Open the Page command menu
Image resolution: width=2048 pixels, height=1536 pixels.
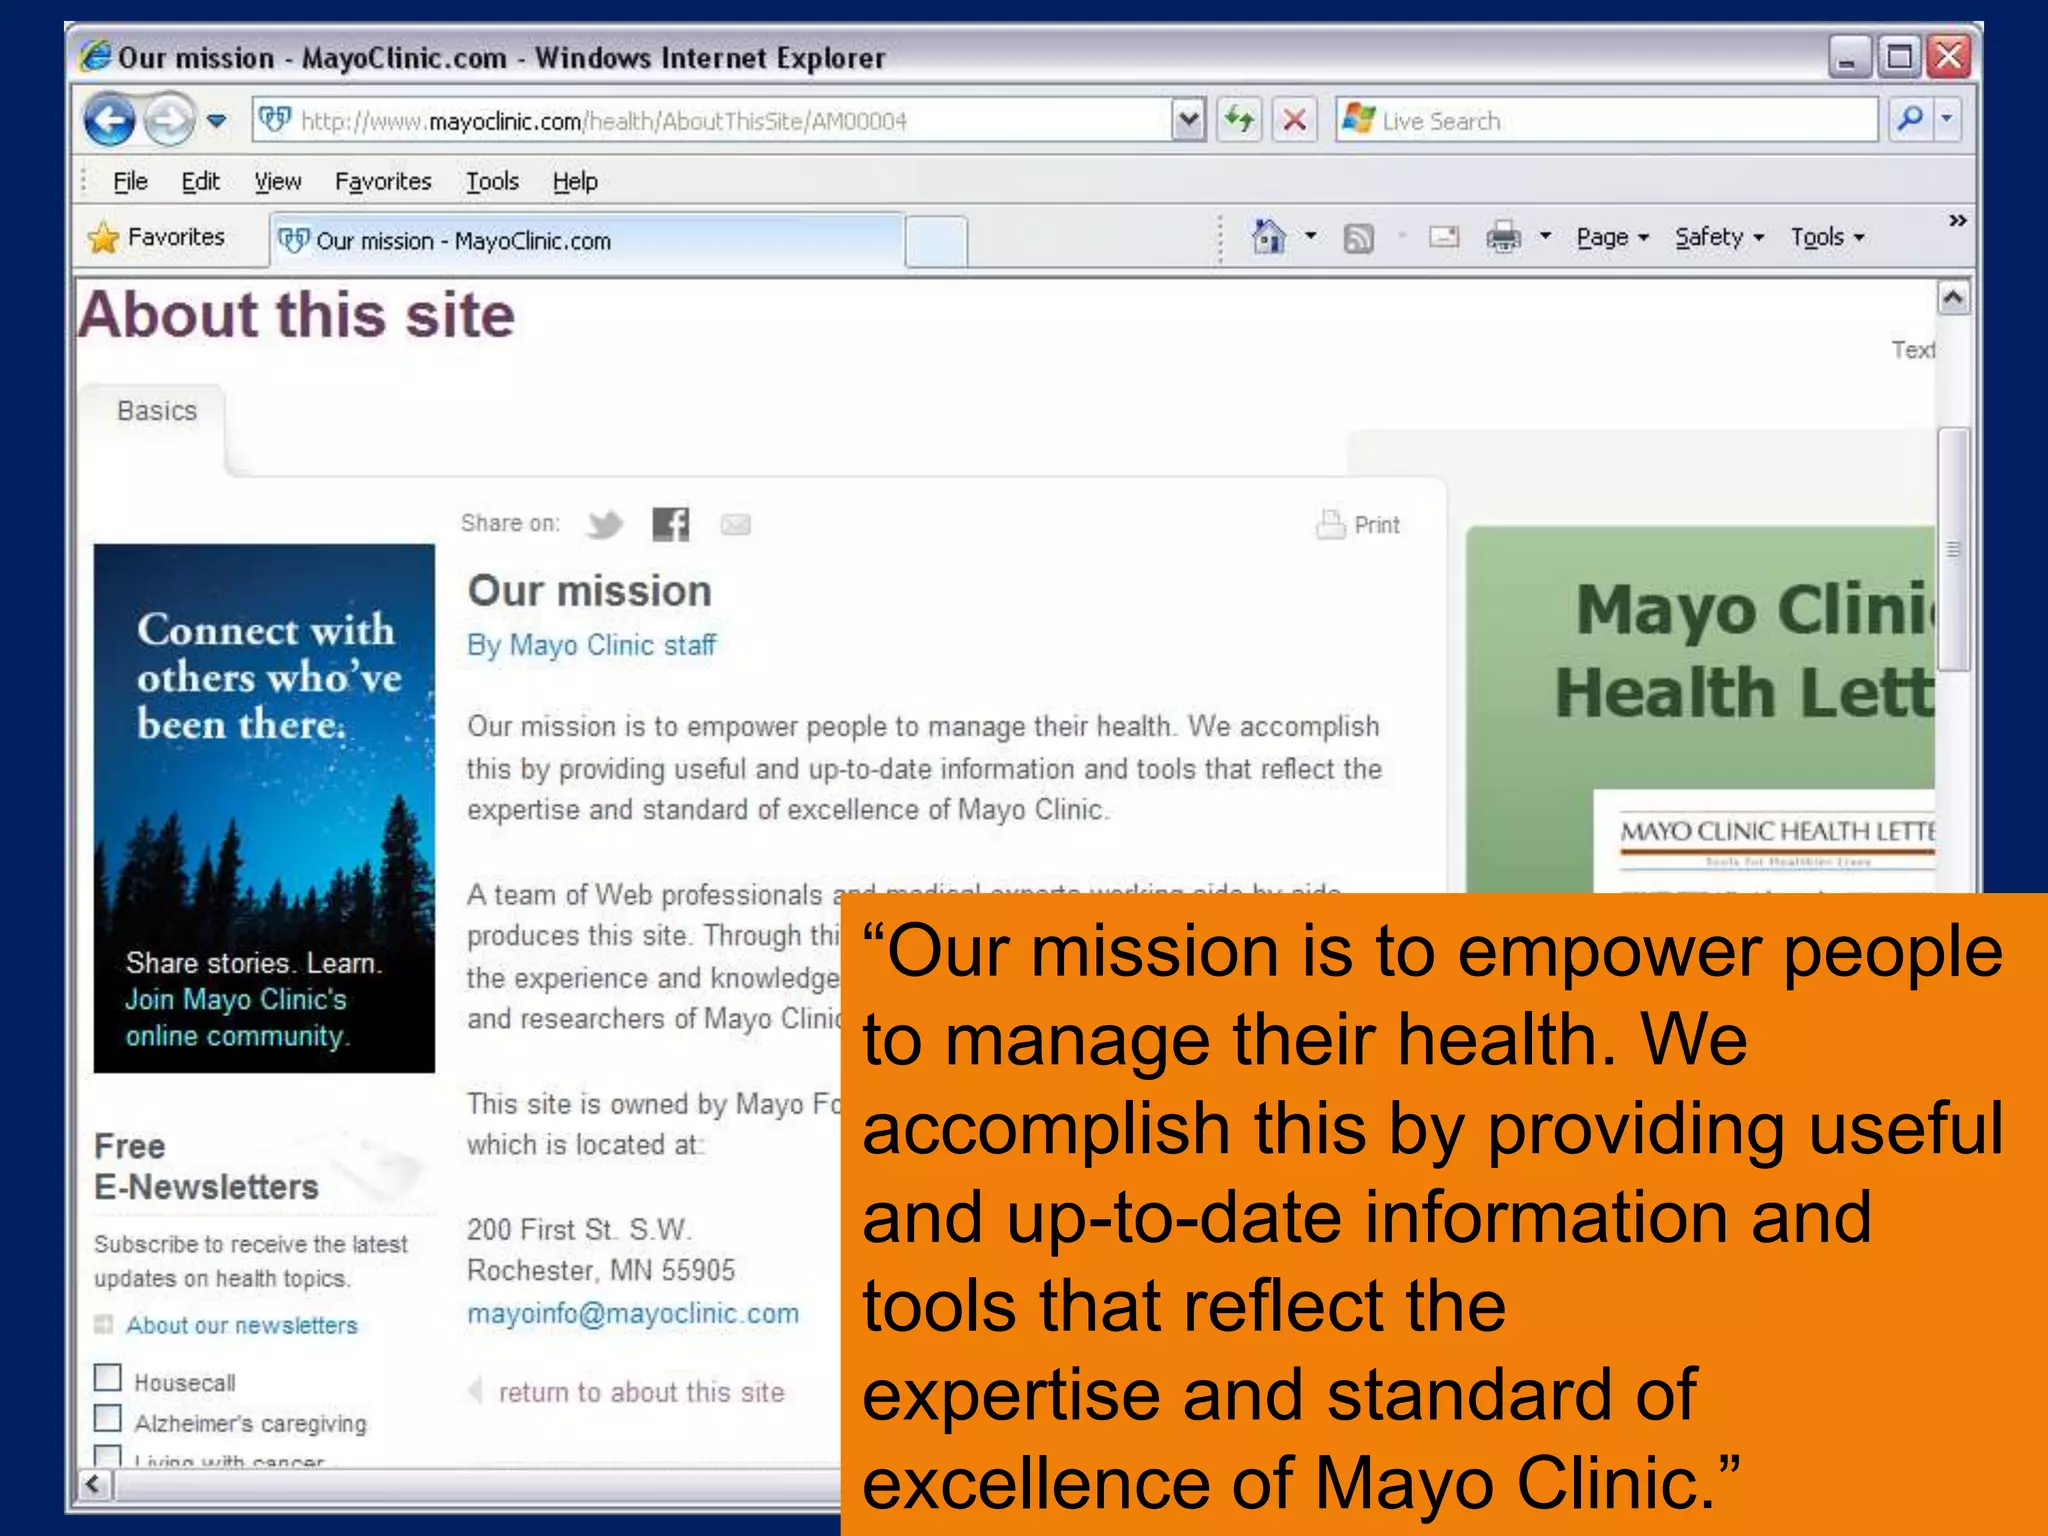1611,237
